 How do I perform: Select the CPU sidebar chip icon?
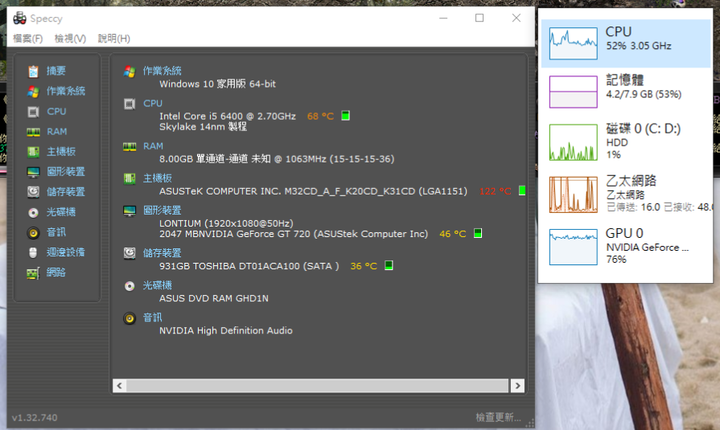[33, 112]
